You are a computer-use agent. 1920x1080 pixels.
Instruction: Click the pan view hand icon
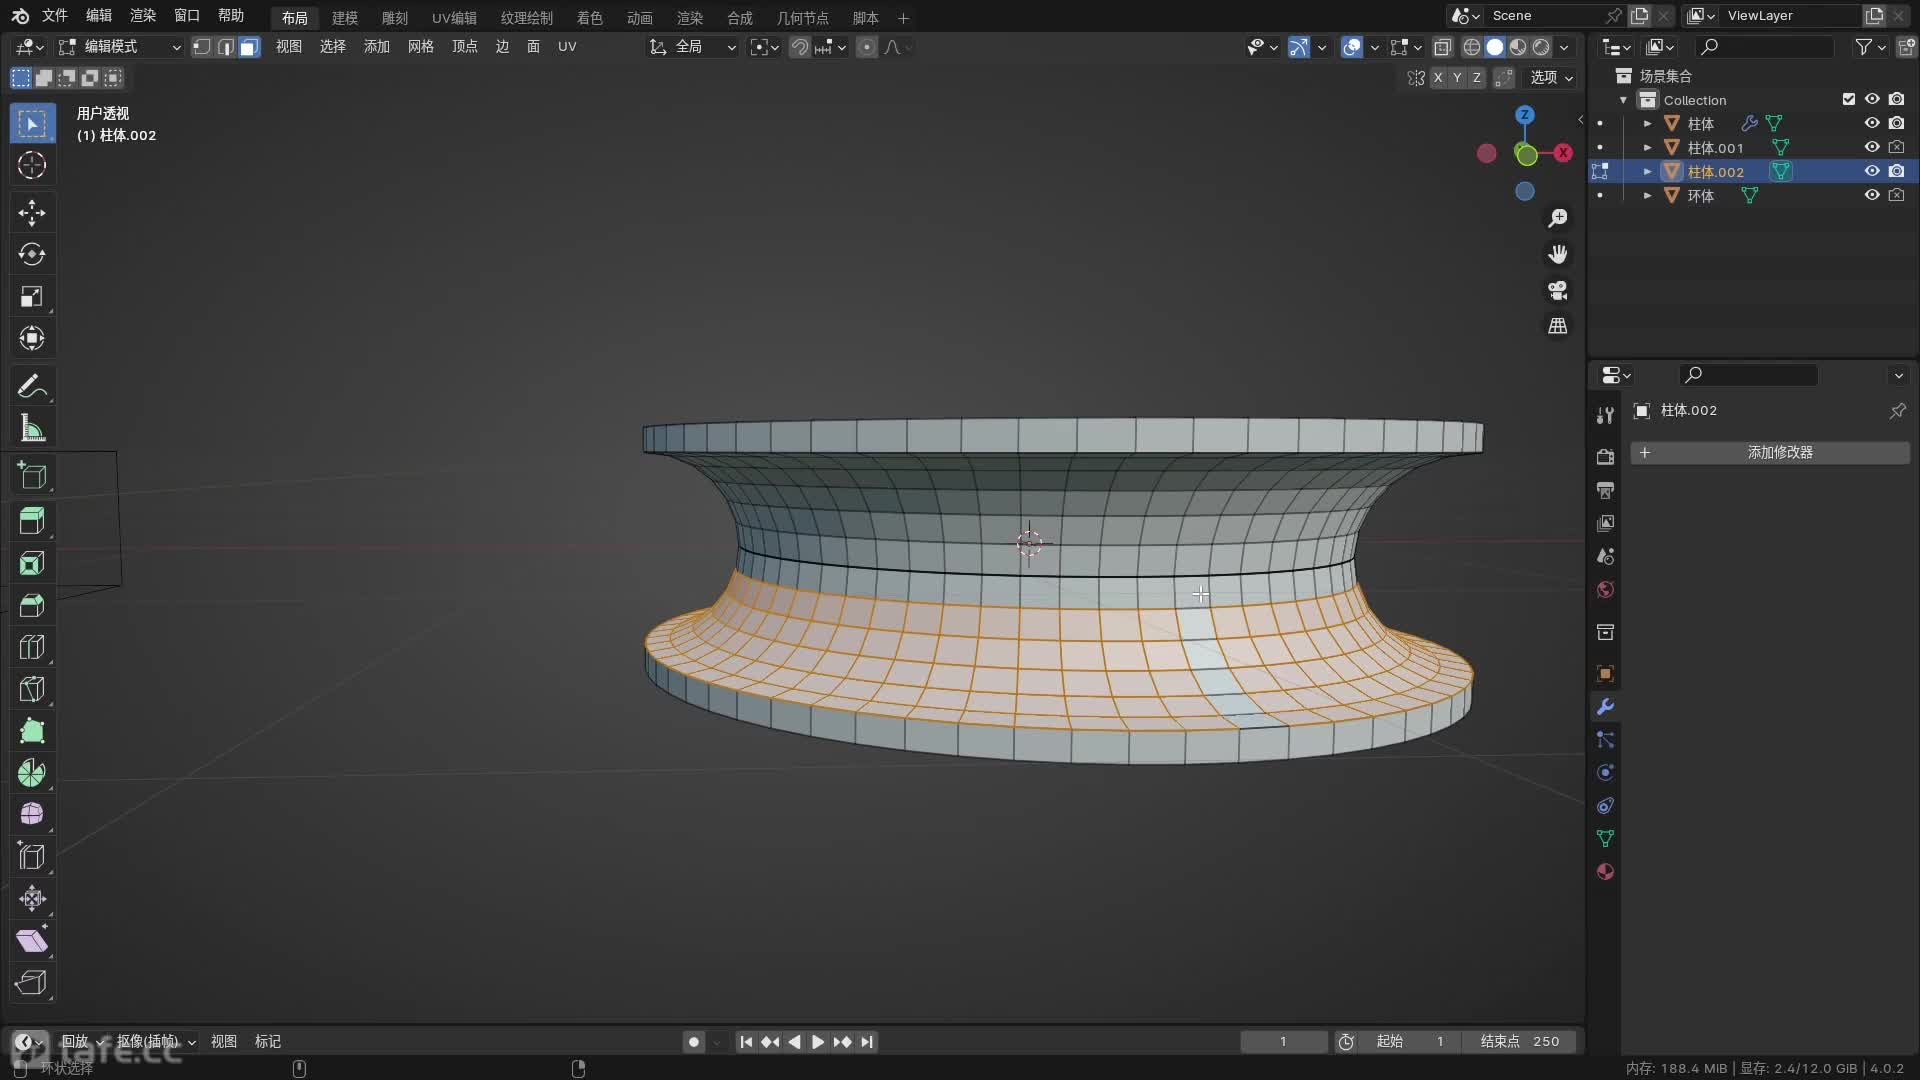[x=1558, y=254]
